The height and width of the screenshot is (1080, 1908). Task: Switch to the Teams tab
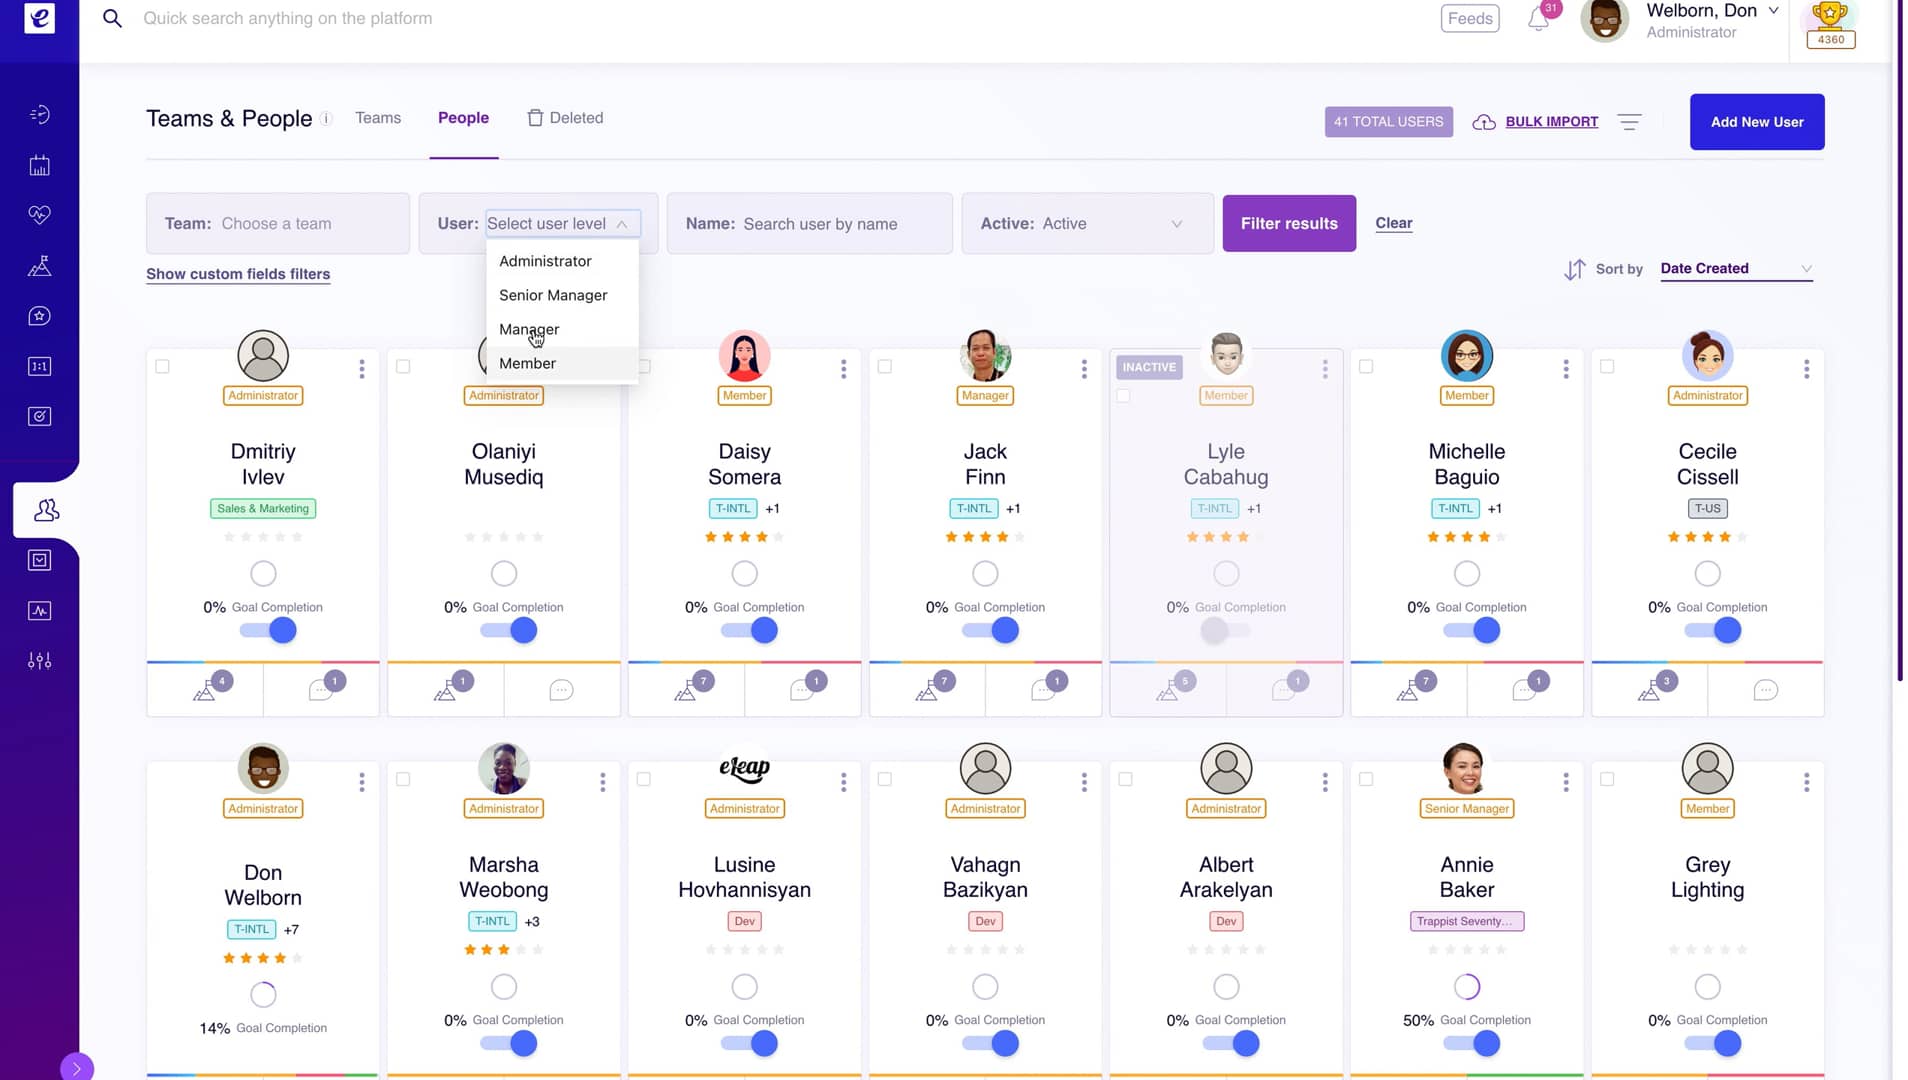377,117
